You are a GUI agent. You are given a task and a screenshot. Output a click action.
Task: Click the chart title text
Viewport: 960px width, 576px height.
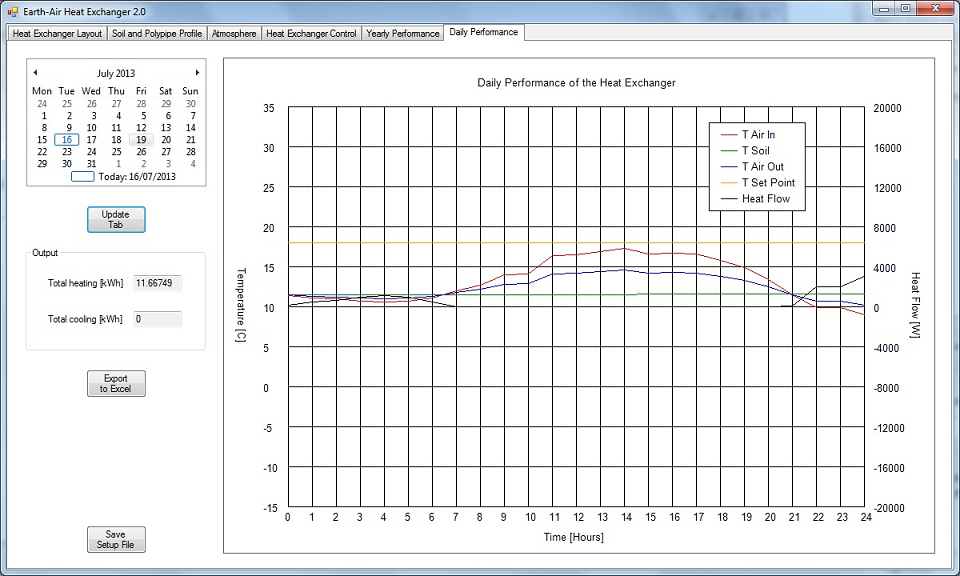pyautogui.click(x=576, y=83)
